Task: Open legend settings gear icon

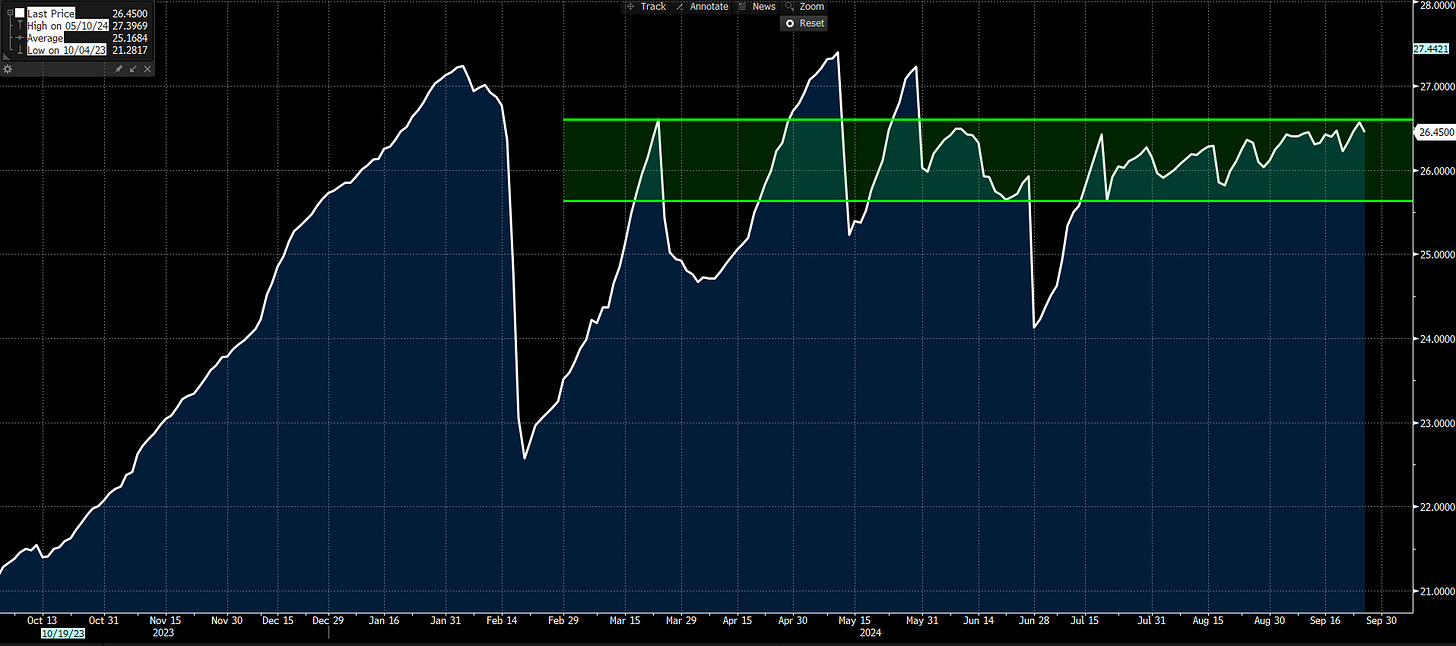Action: pyautogui.click(x=7, y=69)
